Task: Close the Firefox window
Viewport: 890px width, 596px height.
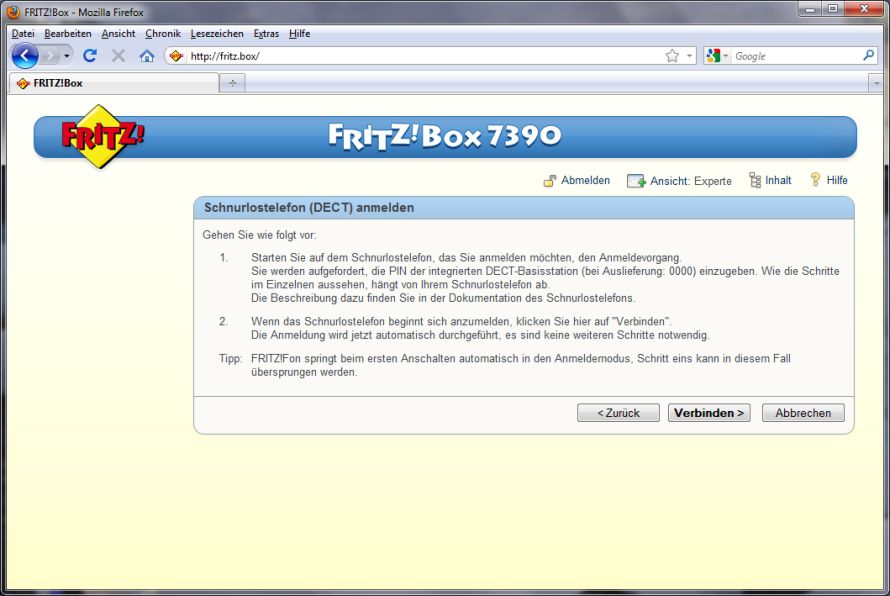Action: click(864, 9)
